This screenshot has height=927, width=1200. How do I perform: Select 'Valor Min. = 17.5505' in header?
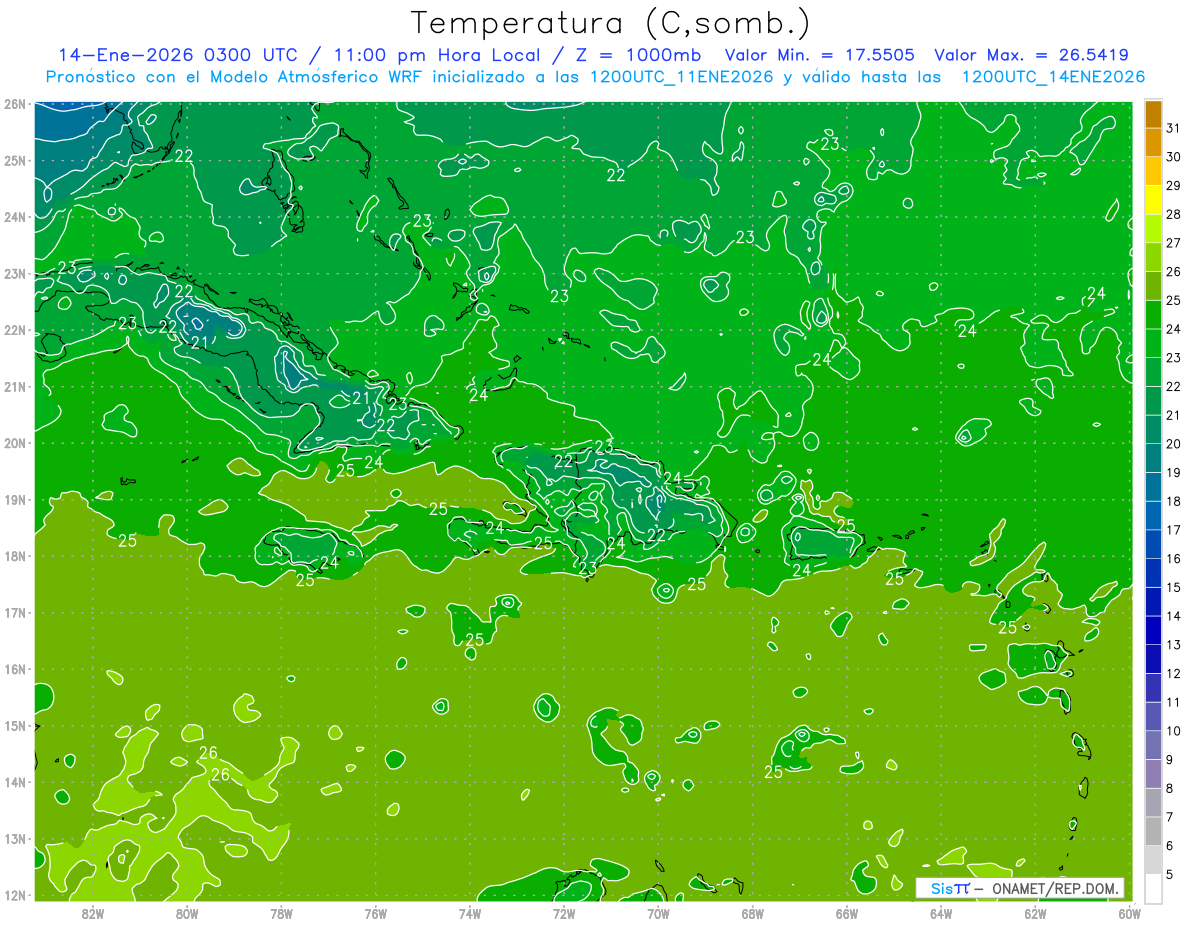tap(819, 55)
